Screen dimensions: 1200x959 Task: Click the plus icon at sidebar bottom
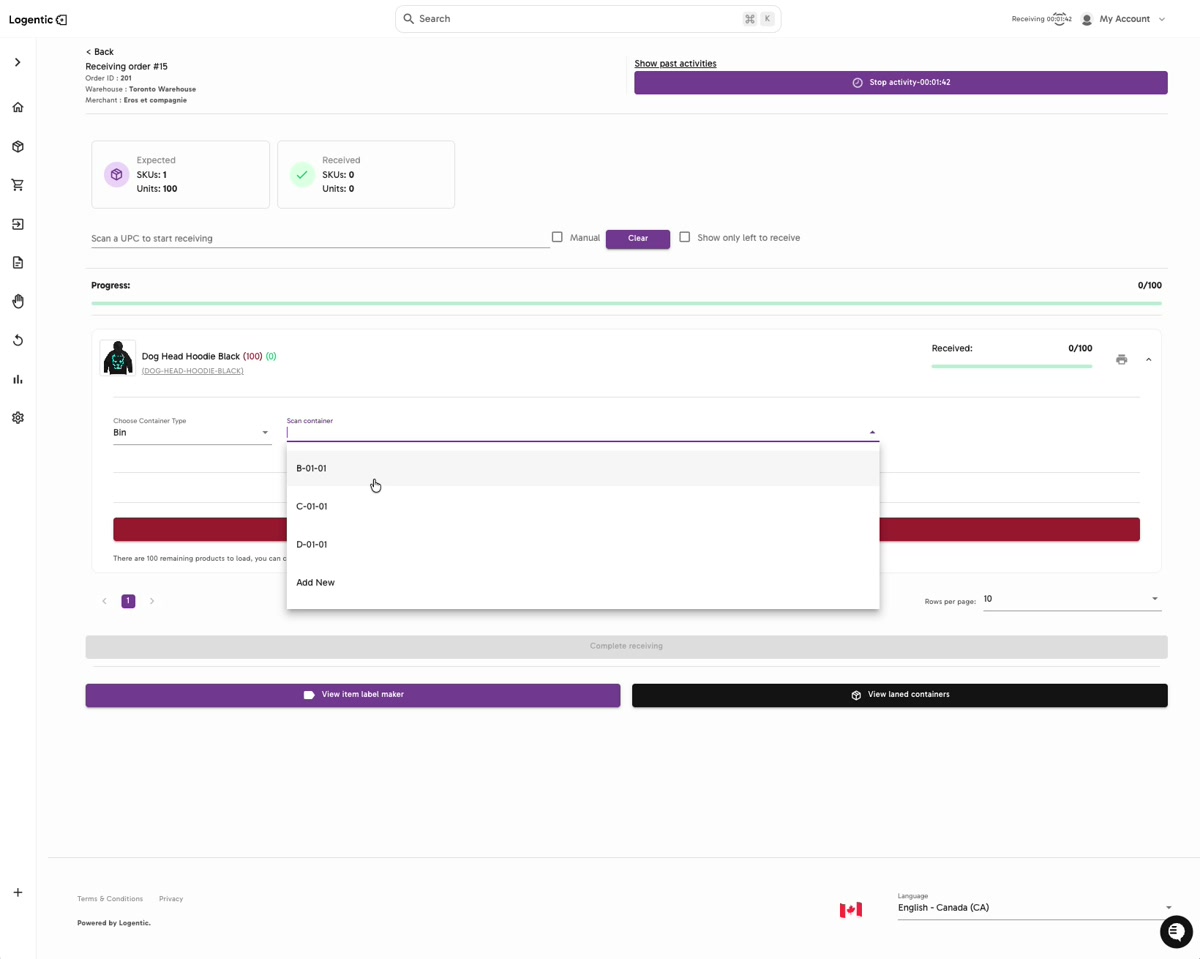[17, 892]
